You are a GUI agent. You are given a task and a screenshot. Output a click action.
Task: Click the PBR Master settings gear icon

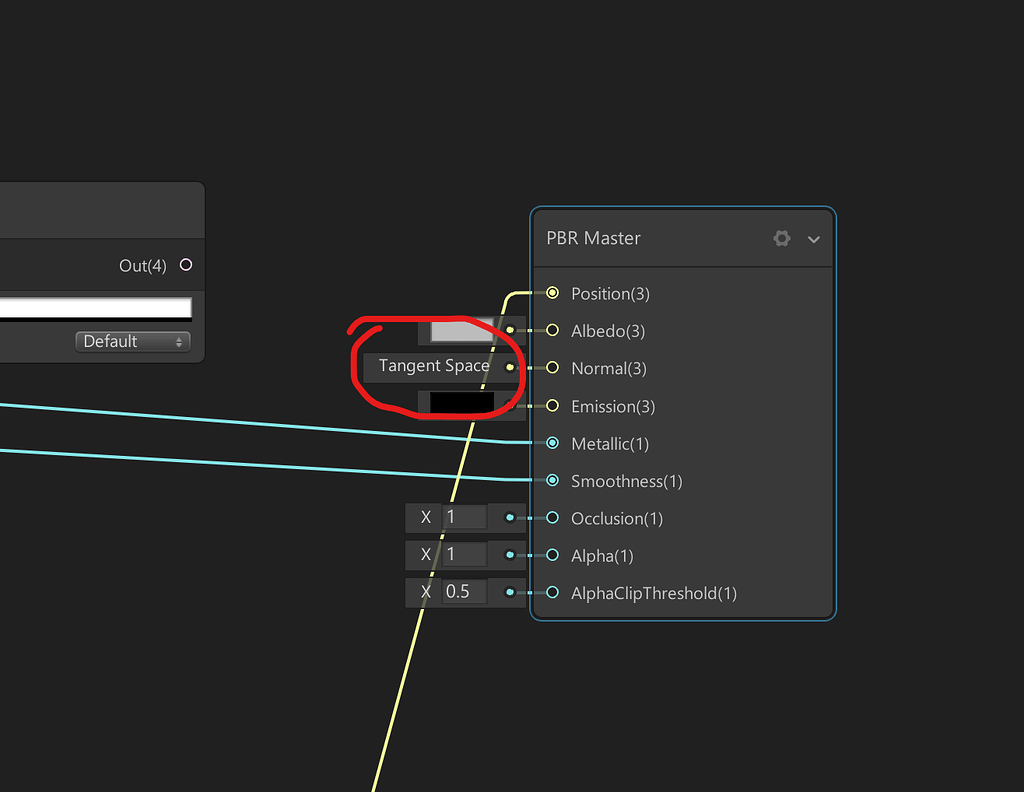pos(781,238)
